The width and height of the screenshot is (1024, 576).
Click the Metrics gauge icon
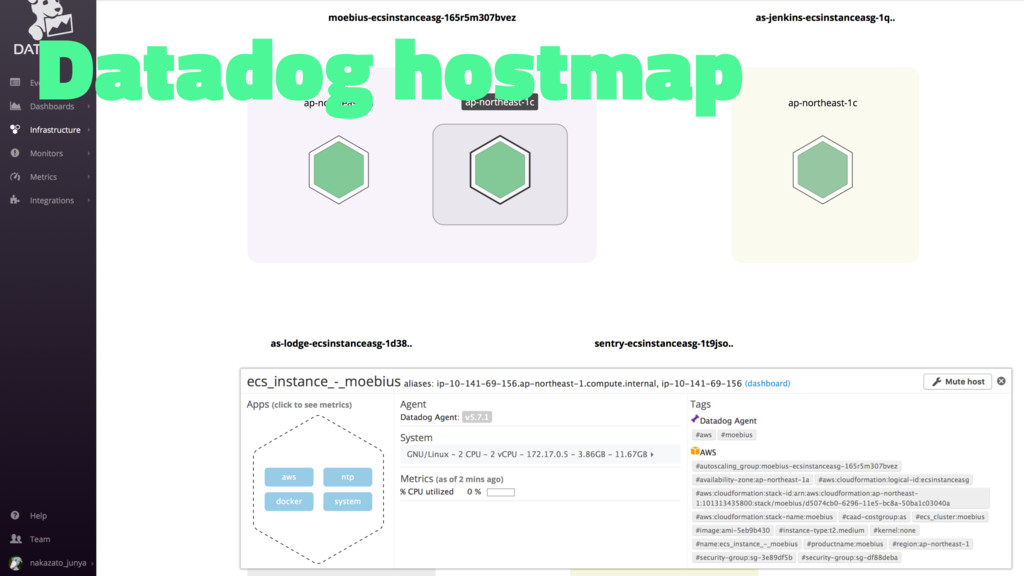tap(15, 176)
